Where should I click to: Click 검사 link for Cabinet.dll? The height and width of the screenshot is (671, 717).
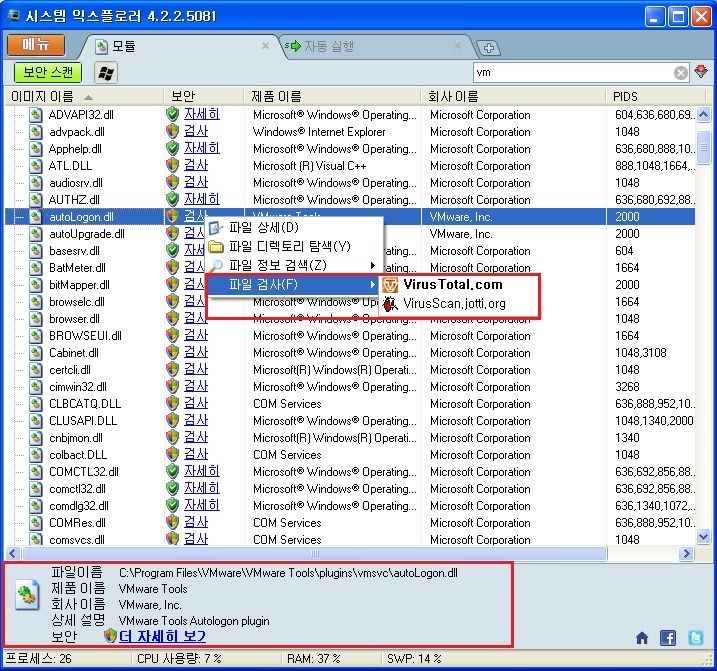click(196, 353)
